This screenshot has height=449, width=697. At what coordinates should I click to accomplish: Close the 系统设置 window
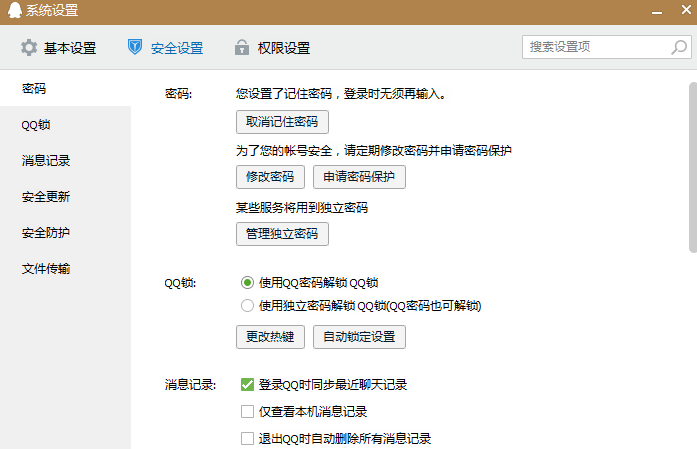tap(686, 10)
